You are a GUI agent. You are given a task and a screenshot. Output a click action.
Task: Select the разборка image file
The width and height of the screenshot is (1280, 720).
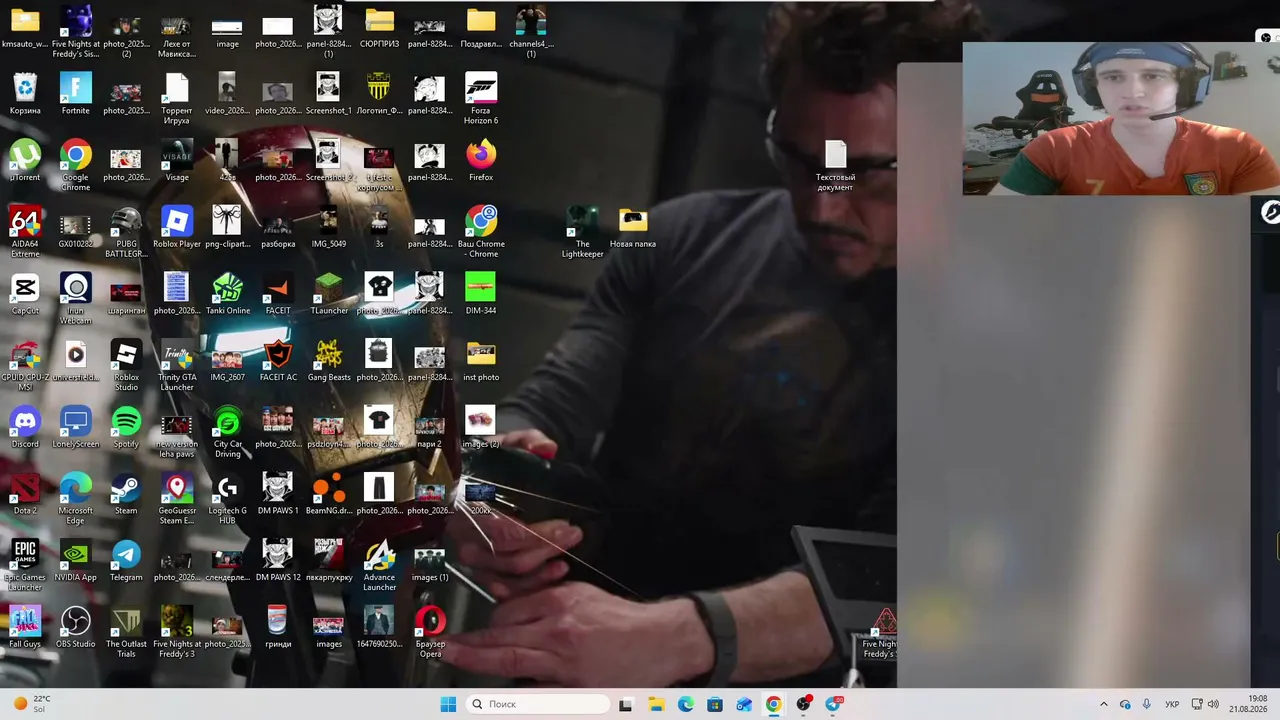click(x=278, y=228)
